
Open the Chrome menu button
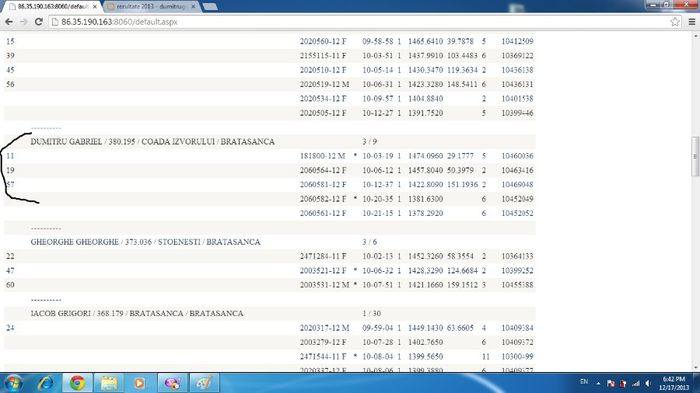[692, 21]
